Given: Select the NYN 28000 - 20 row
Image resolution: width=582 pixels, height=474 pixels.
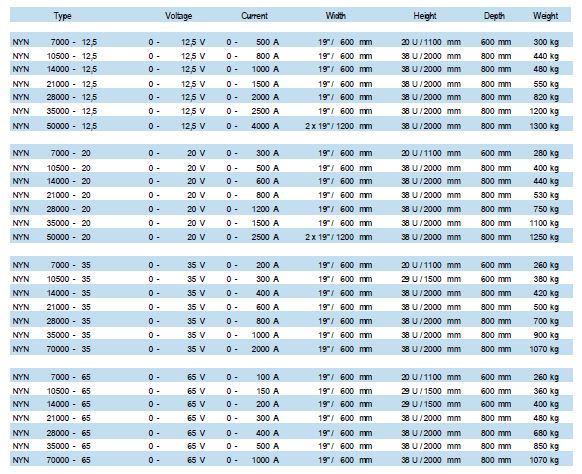Looking at the screenshot, I should 291,209.
